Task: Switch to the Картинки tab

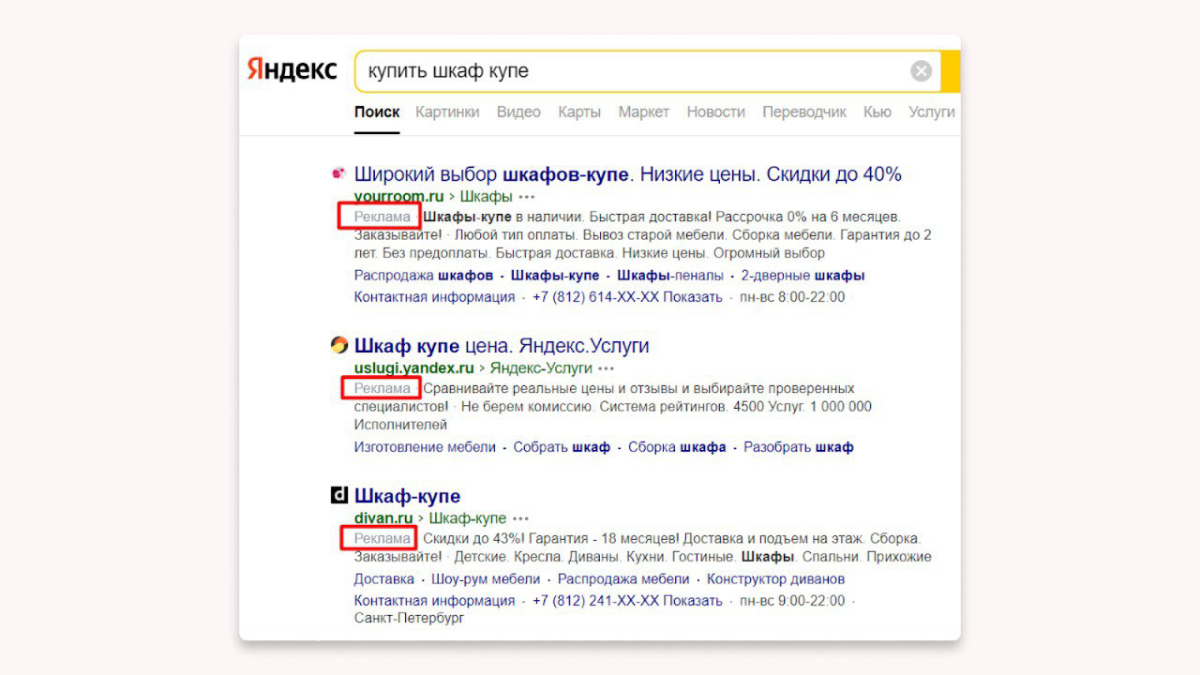Action: point(447,112)
